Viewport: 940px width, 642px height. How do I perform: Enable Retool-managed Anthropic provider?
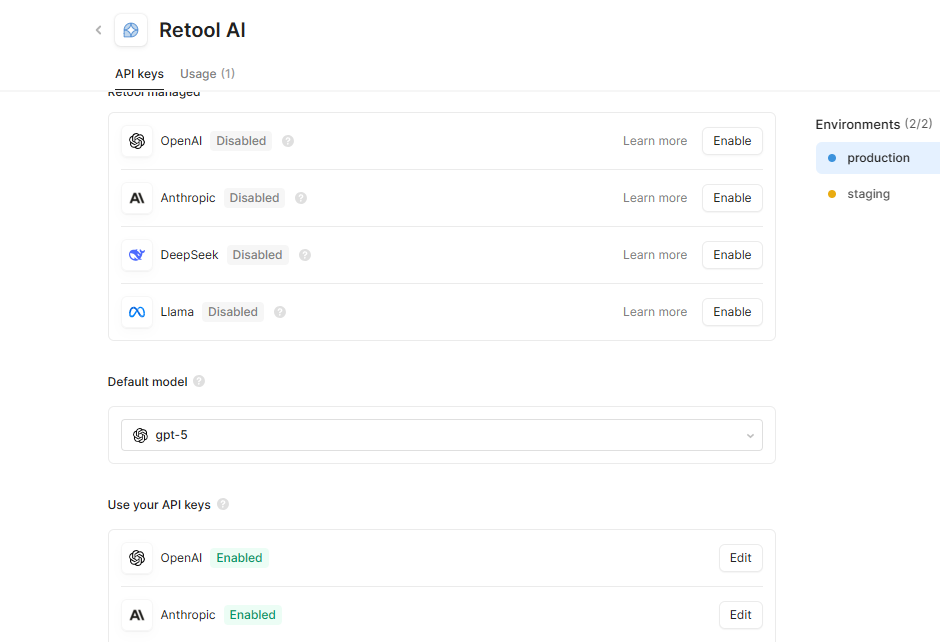pos(731,198)
